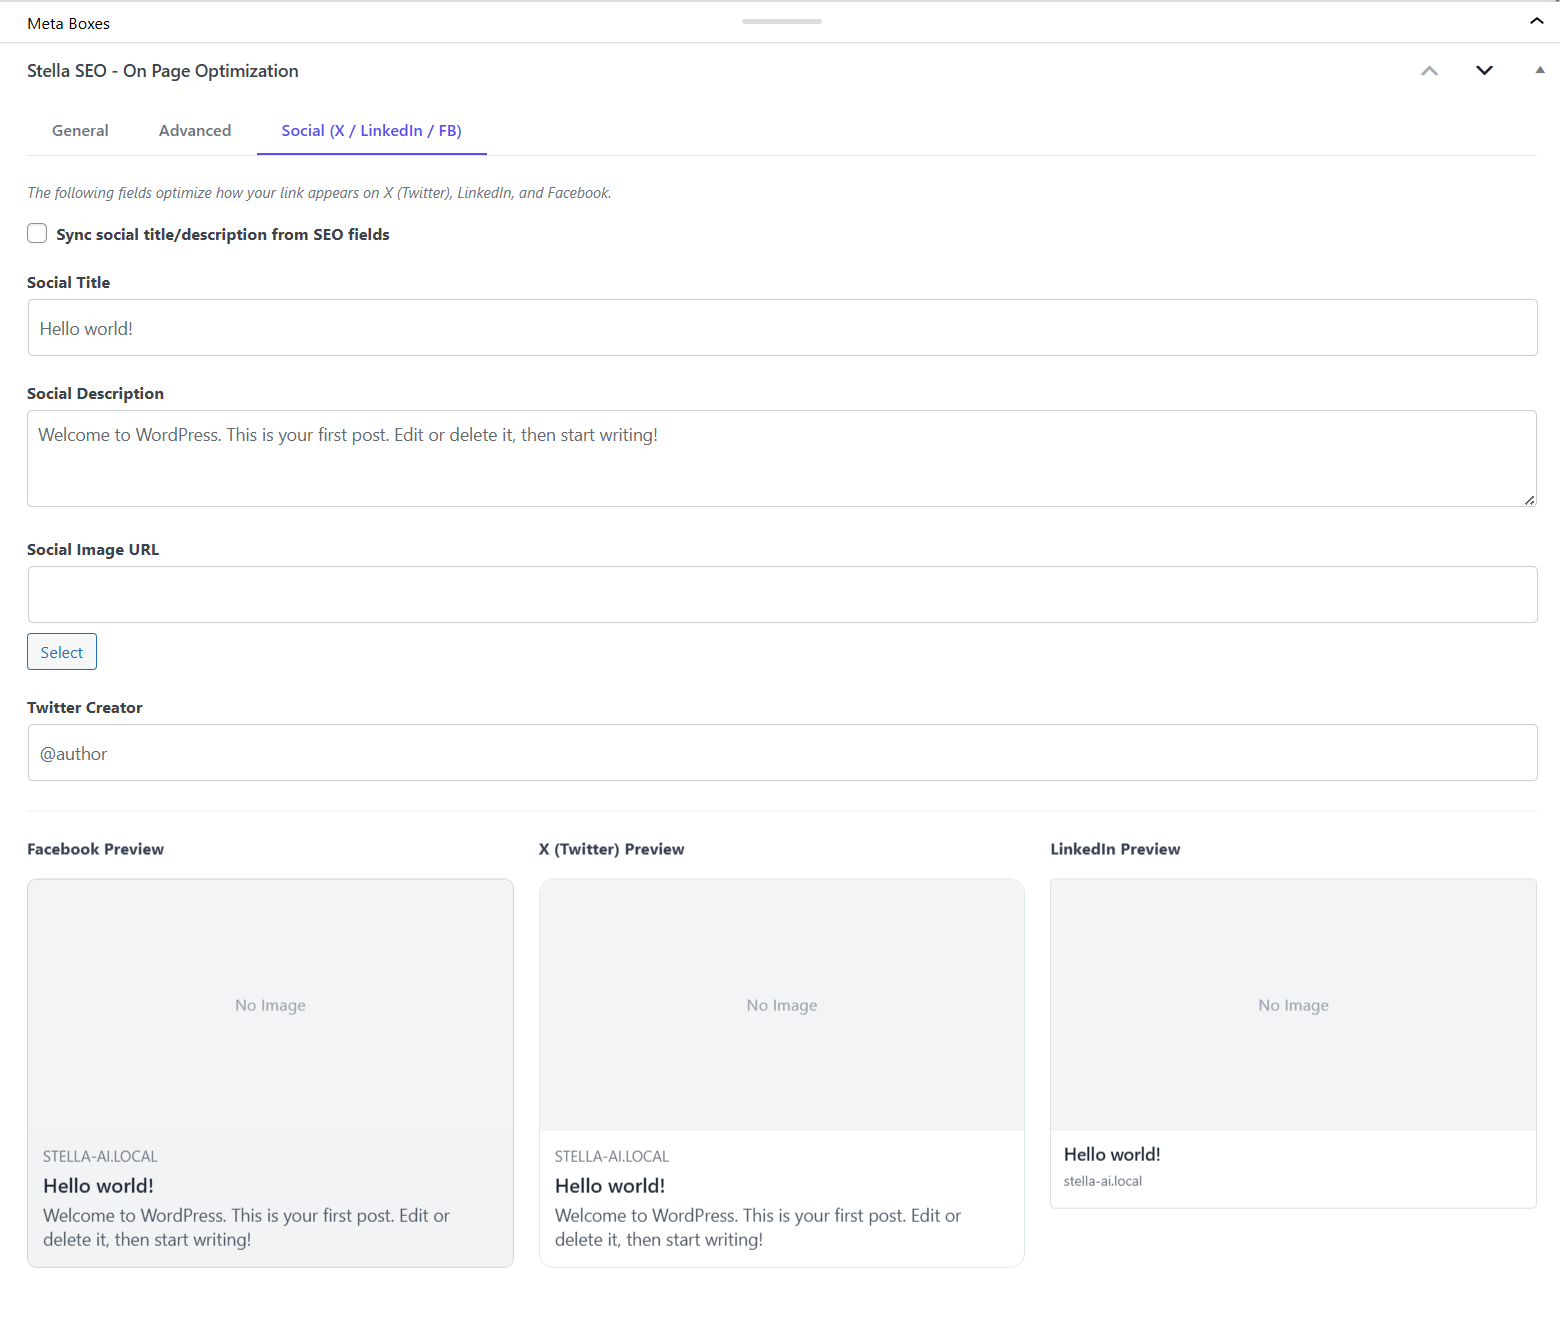Click the Twitter Creator field
The width and height of the screenshot is (1560, 1322).
[x=782, y=753]
